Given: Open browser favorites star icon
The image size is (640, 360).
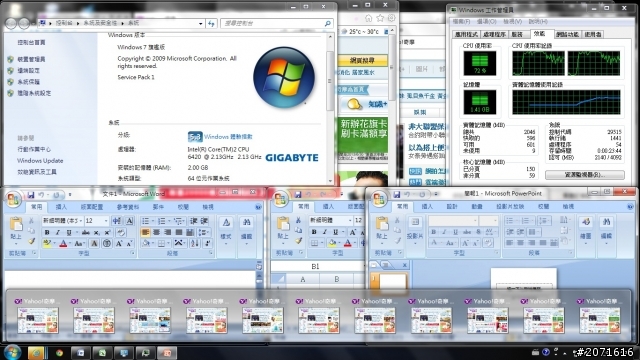Looking at the screenshot, I should pyautogui.click(x=380, y=18).
